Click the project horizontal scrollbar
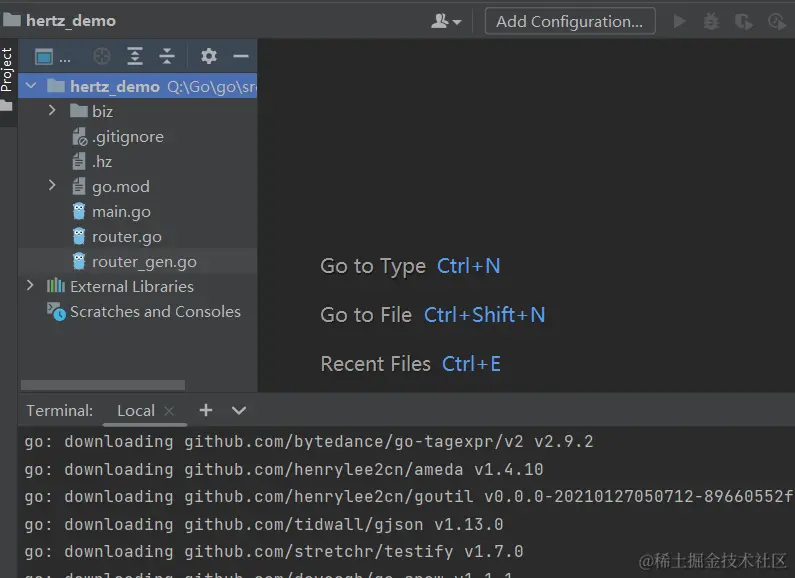795x578 pixels. pyautogui.click(x=103, y=385)
